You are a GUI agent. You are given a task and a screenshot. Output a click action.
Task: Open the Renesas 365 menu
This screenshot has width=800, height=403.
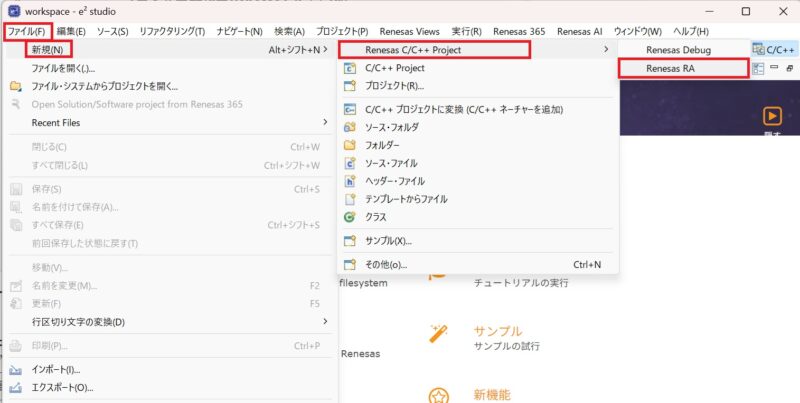pos(519,32)
